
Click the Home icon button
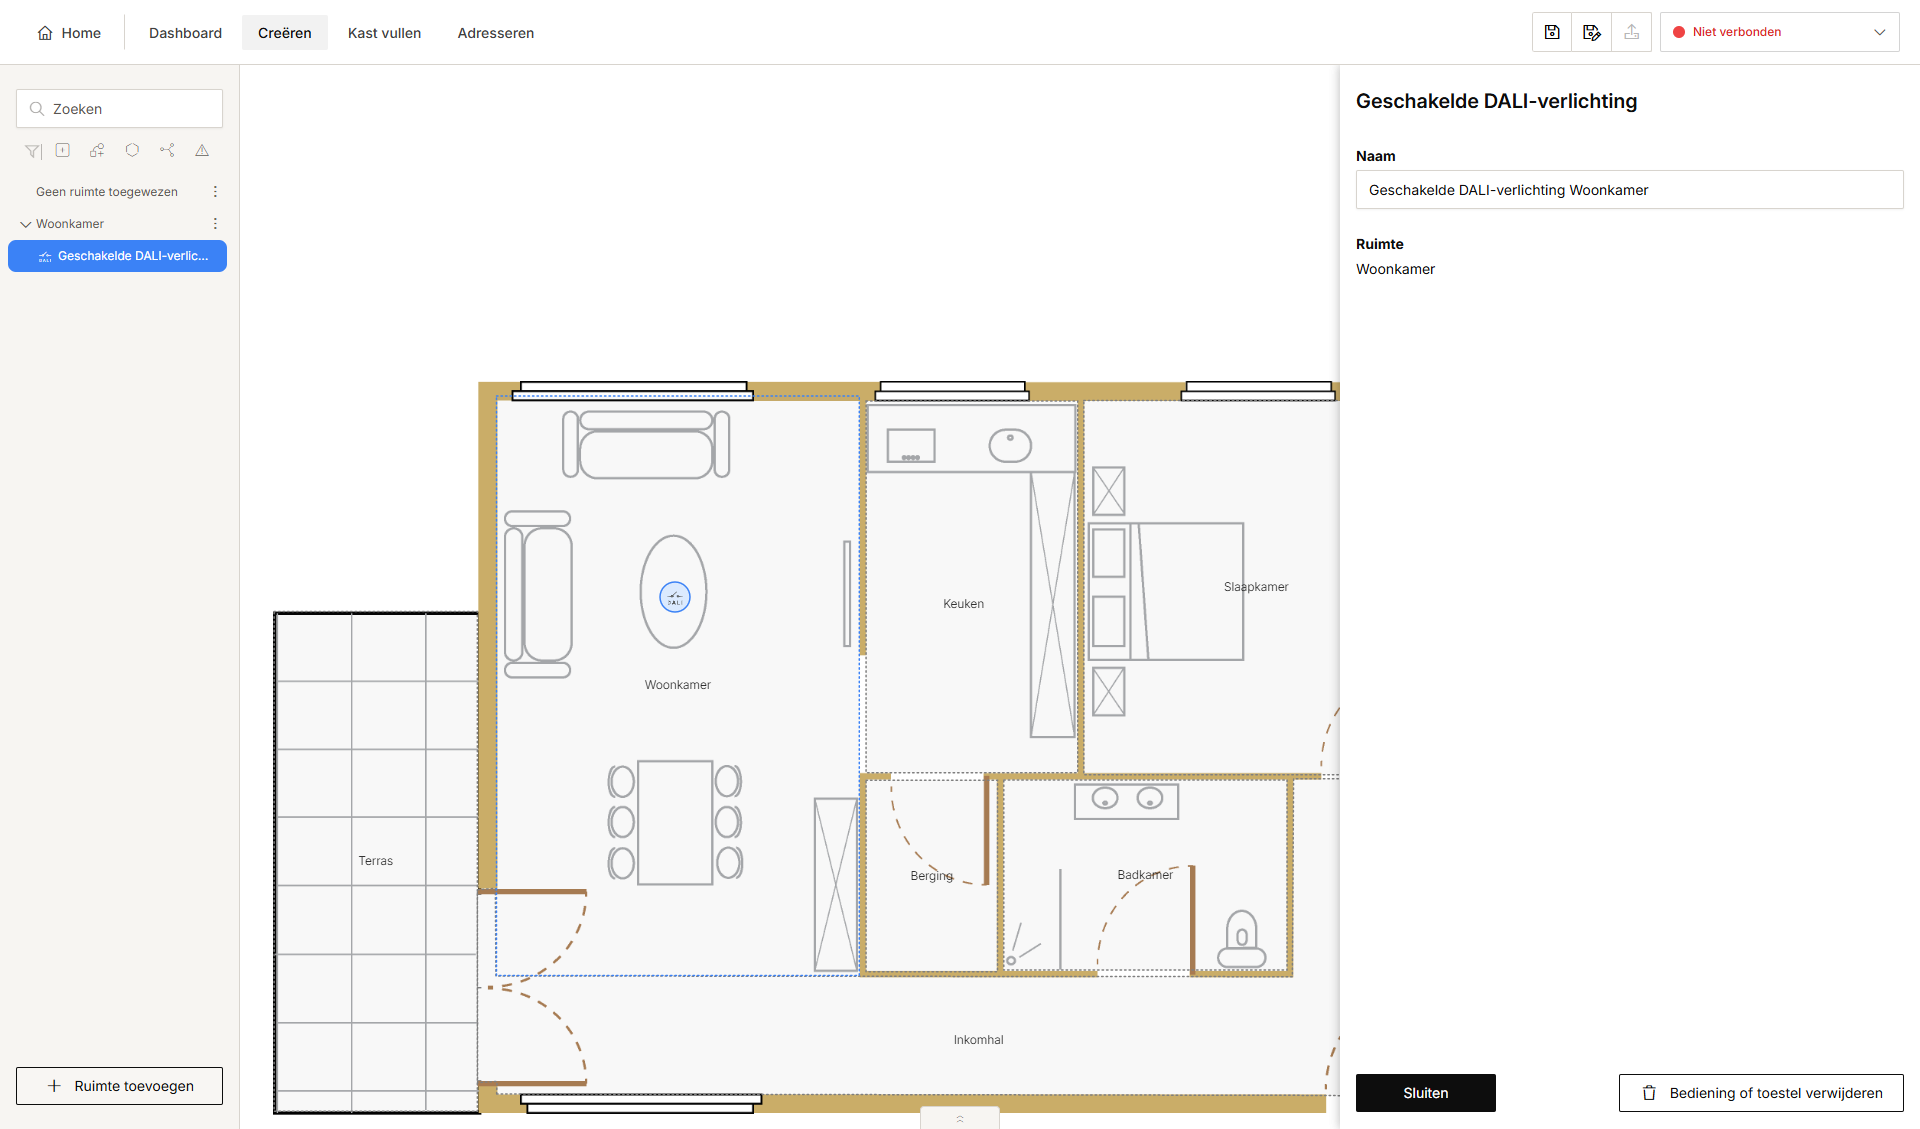coord(69,33)
